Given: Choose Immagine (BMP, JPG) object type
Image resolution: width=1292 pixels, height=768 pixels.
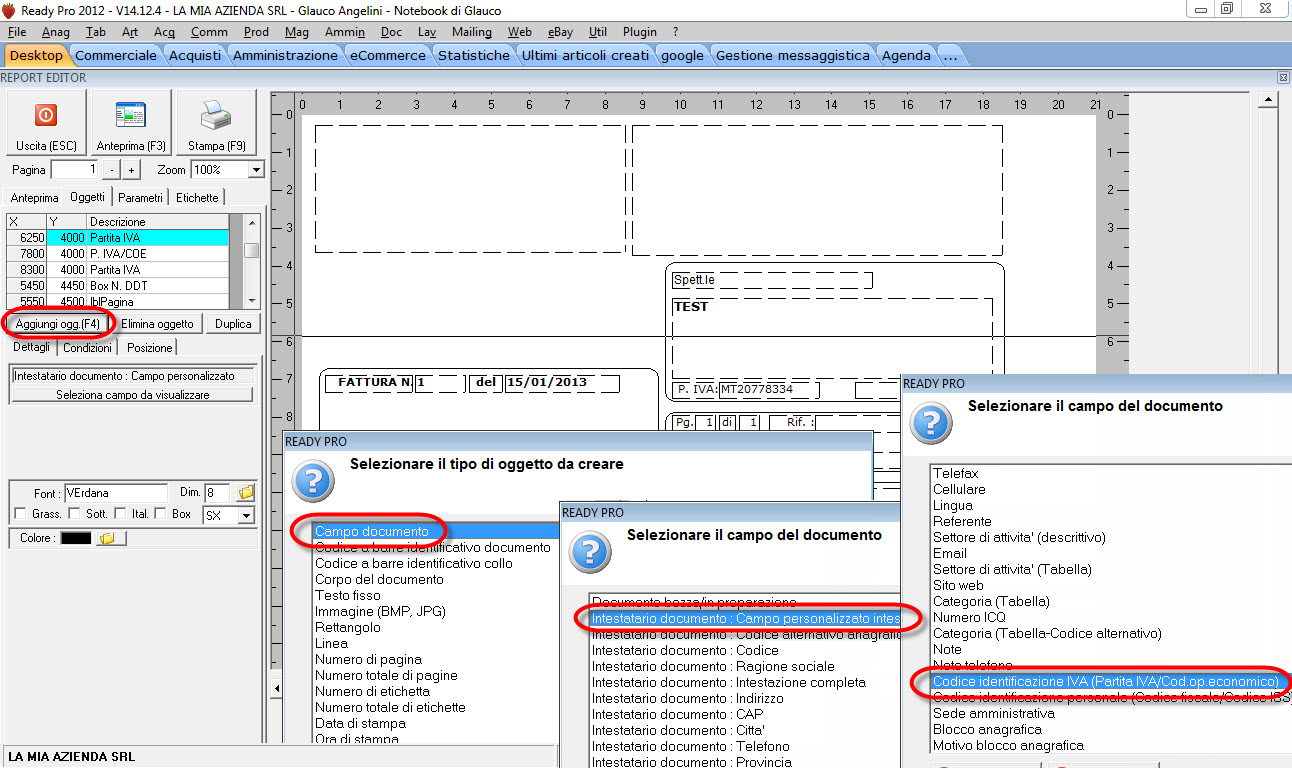Looking at the screenshot, I should 380,611.
